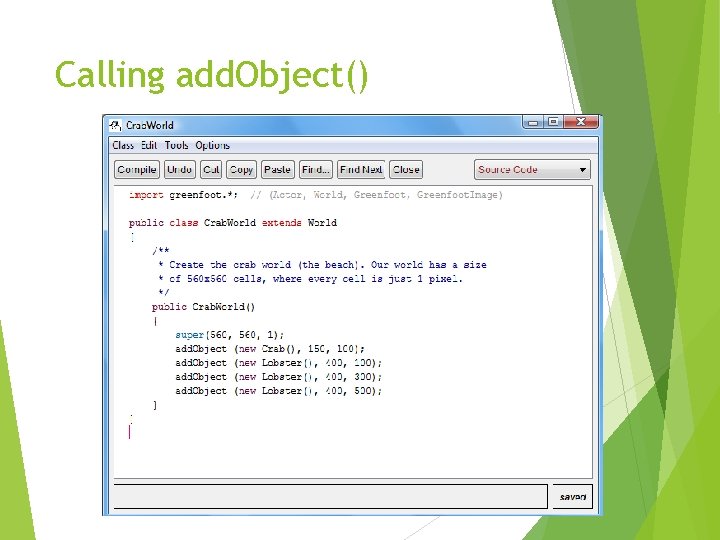Click the Compile button
720x540 pixels.
pyautogui.click(x=137, y=169)
